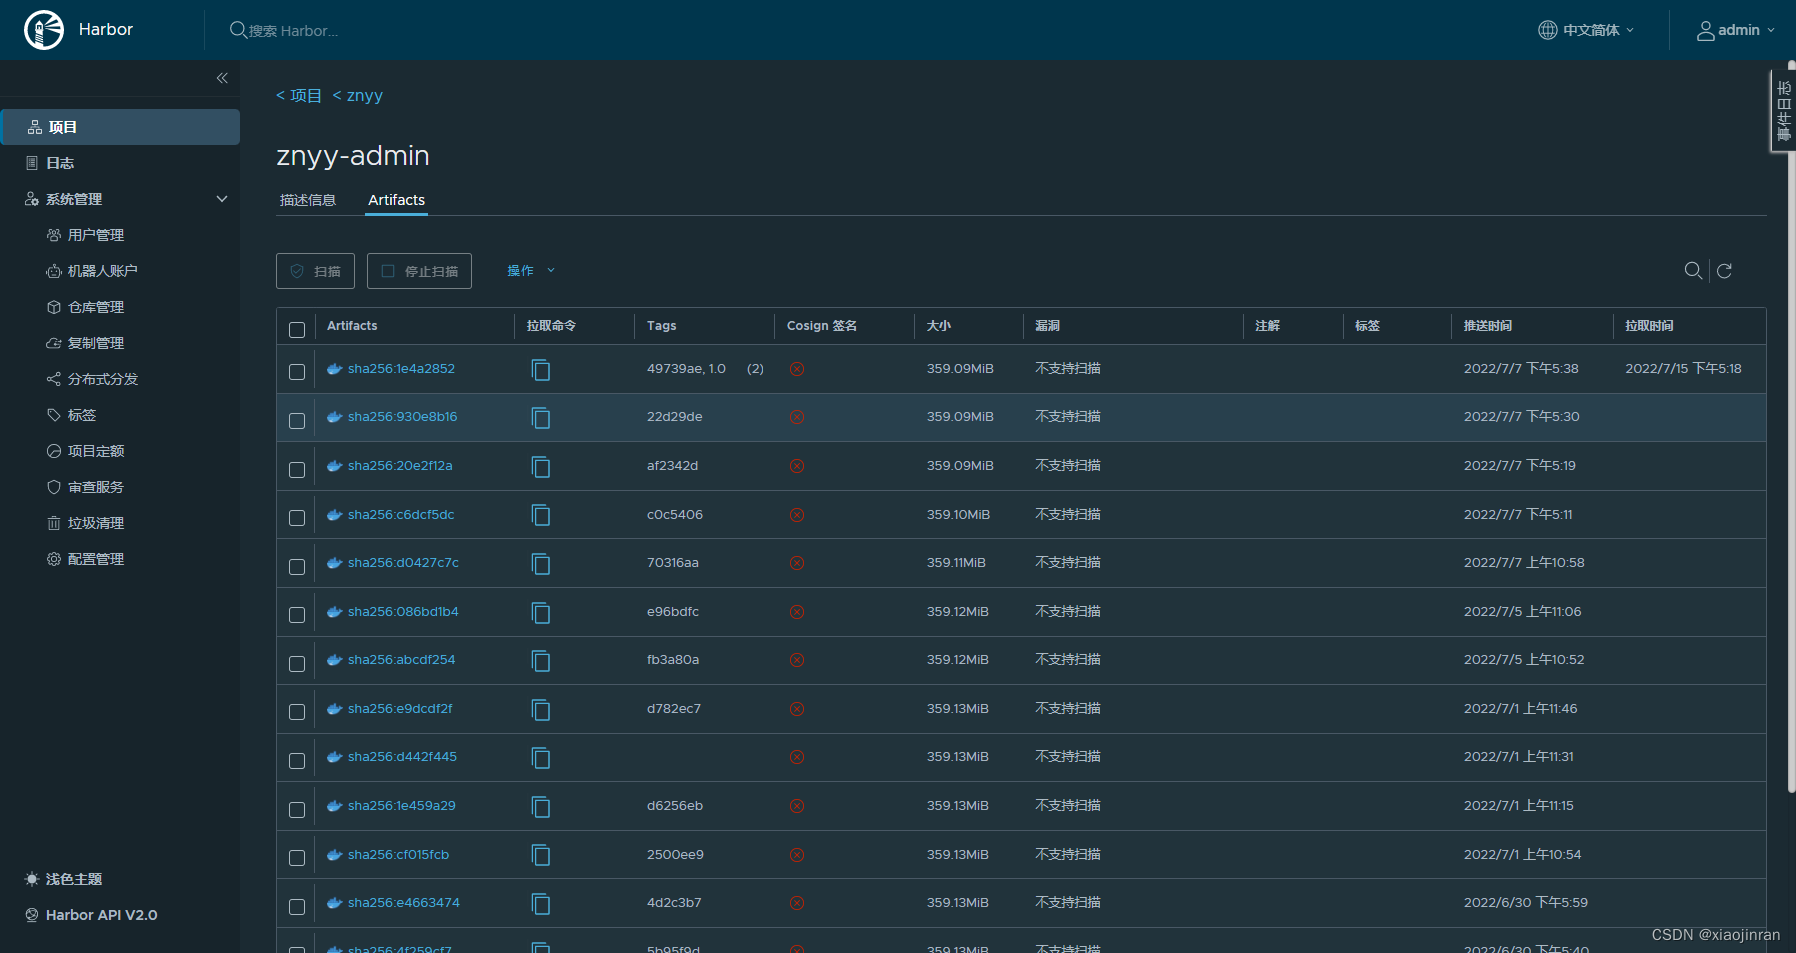Check the sha256:e9dcdf2f row checkbox
The width and height of the screenshot is (1796, 953).
(x=297, y=712)
